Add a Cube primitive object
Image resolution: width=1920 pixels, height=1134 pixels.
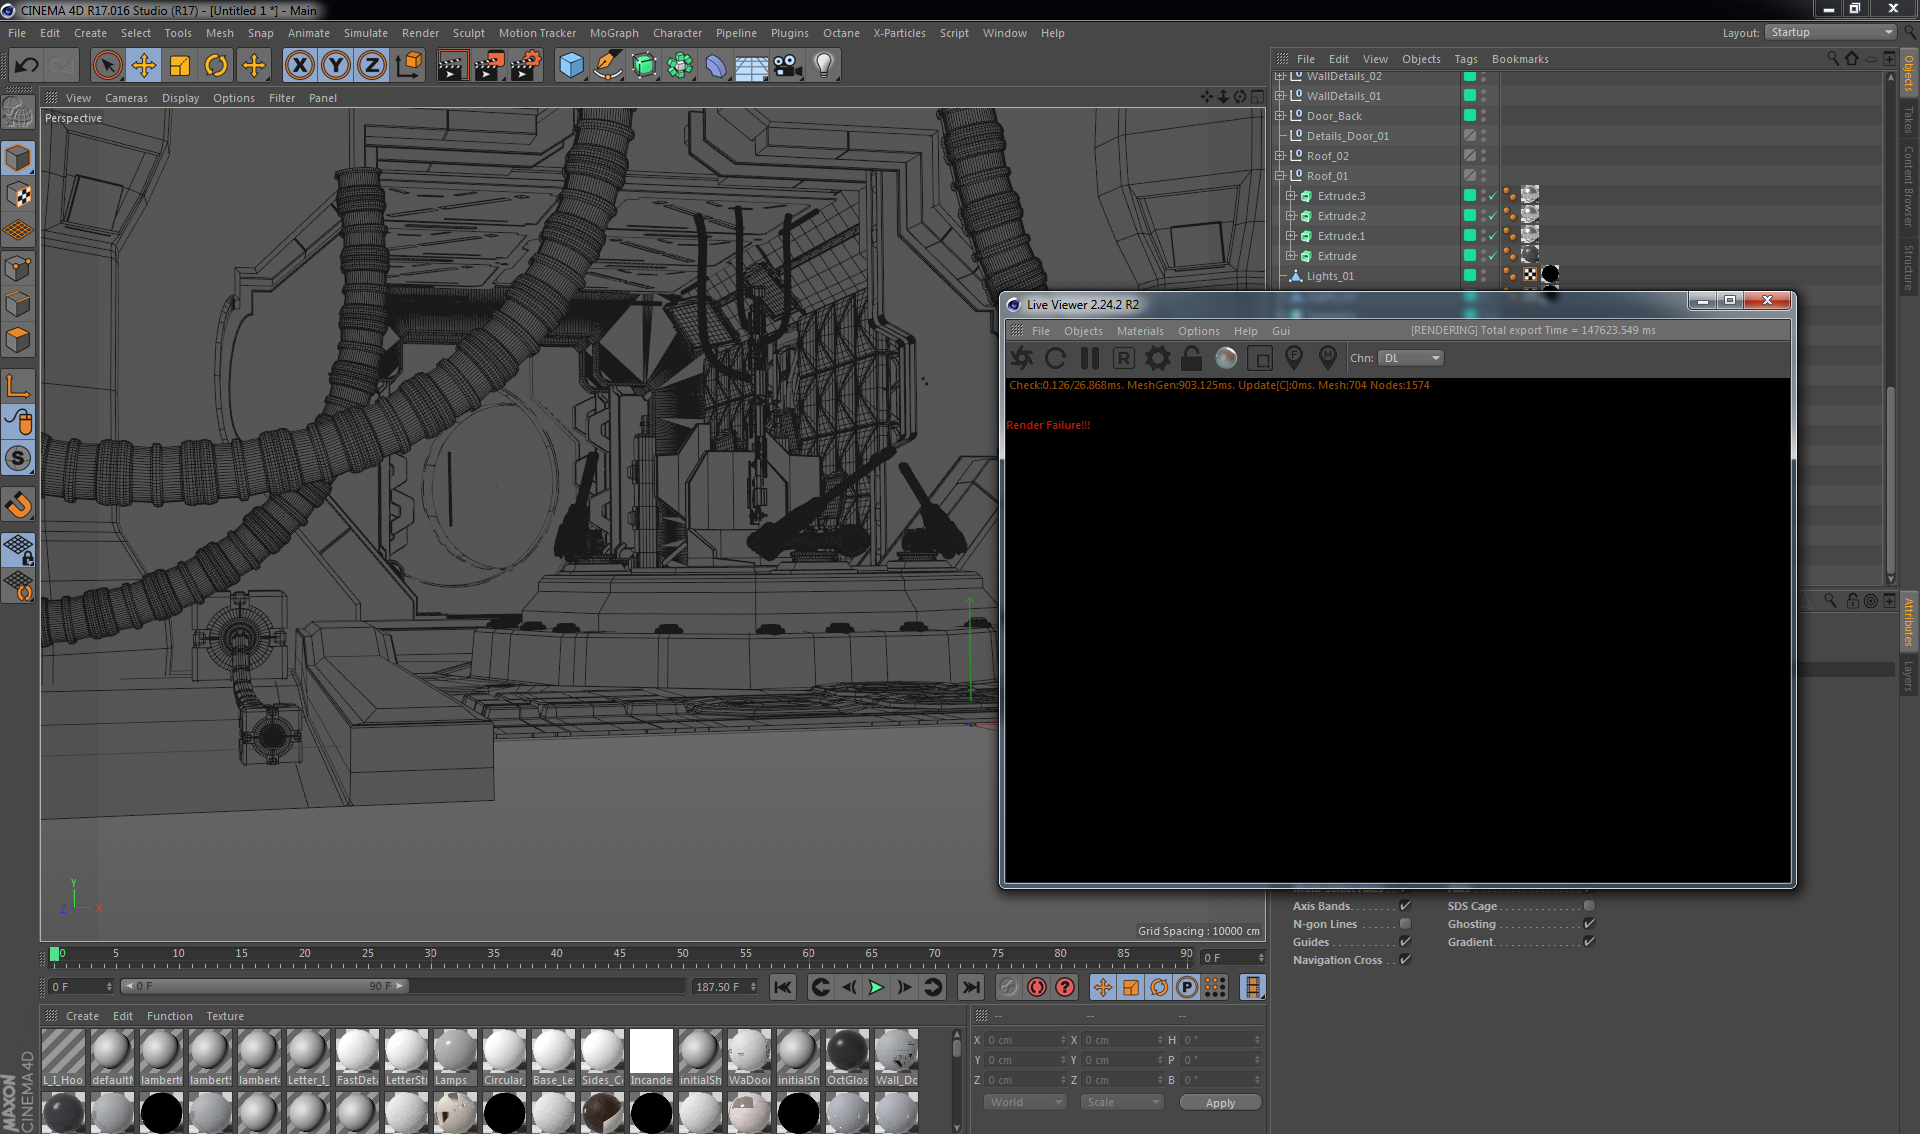(x=571, y=66)
